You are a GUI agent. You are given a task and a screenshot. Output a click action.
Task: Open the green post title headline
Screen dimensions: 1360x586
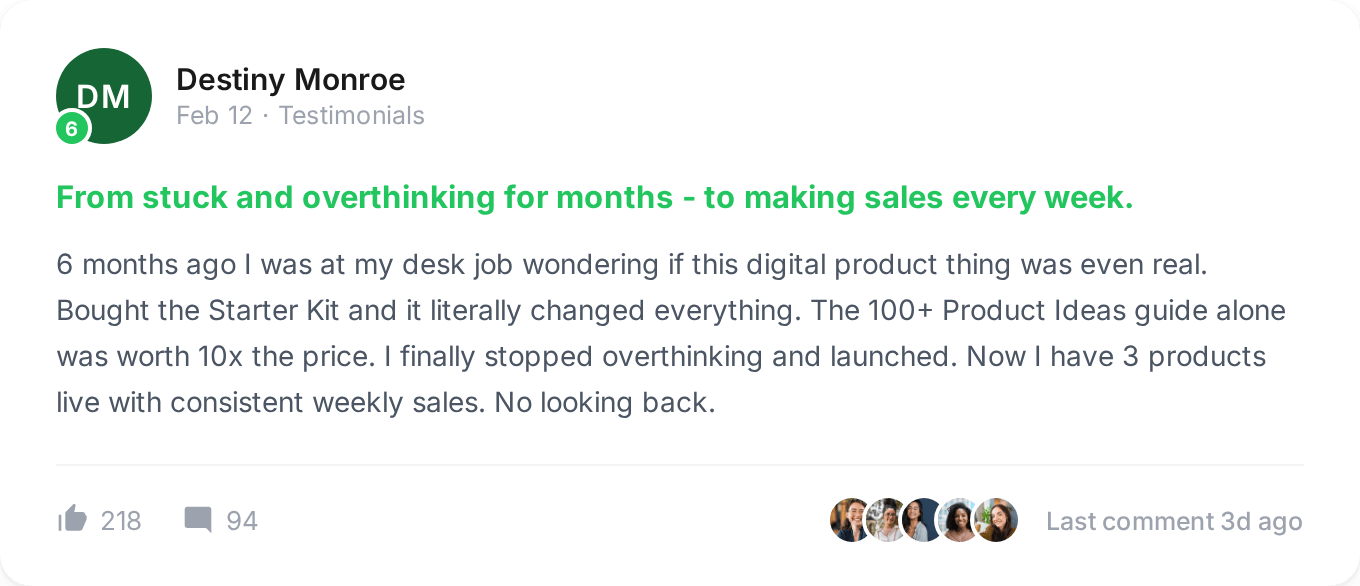point(594,198)
